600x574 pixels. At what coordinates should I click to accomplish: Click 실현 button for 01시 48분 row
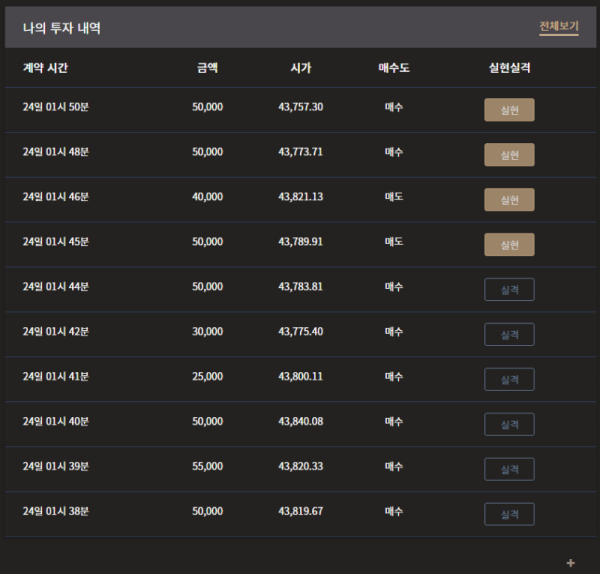coord(509,155)
